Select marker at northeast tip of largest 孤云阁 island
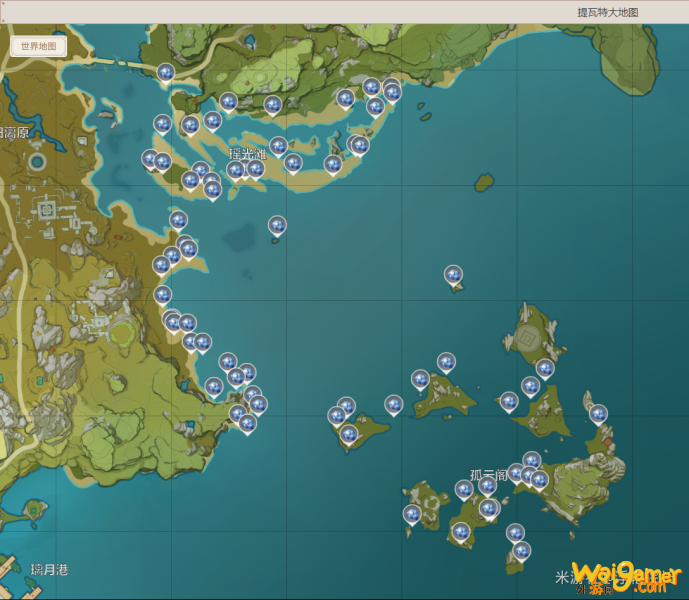 click(598, 415)
